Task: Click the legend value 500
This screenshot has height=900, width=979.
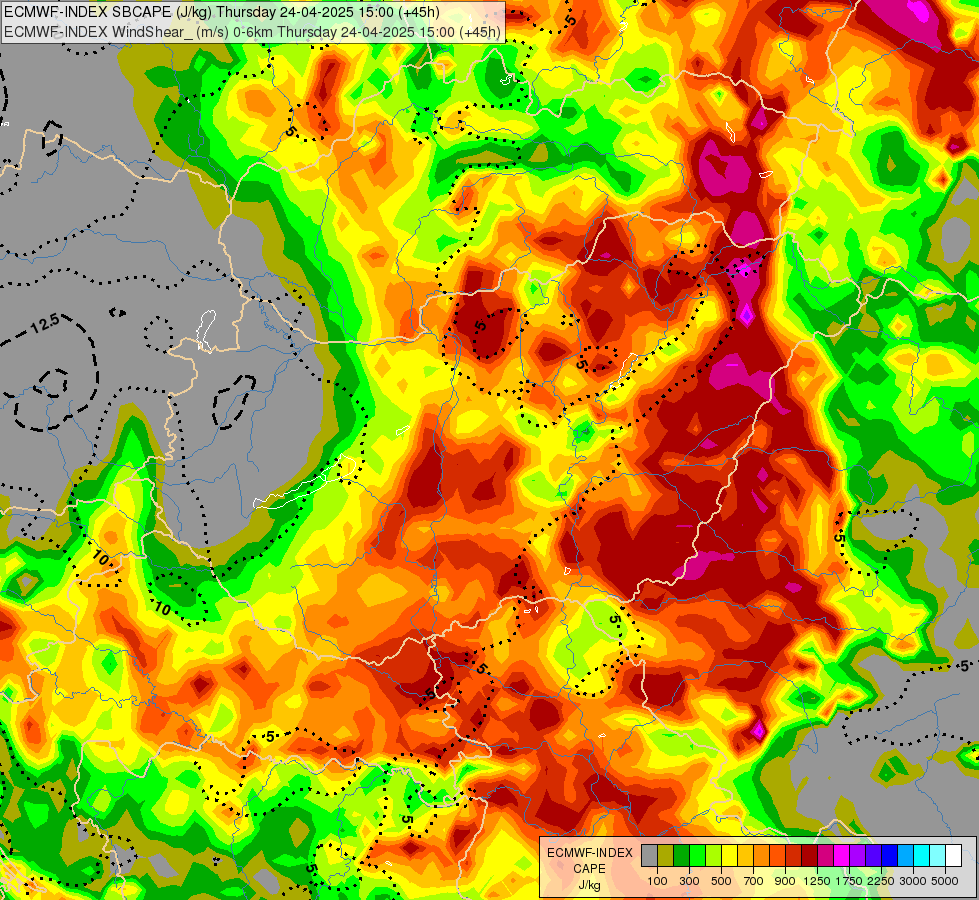Action: click(721, 881)
